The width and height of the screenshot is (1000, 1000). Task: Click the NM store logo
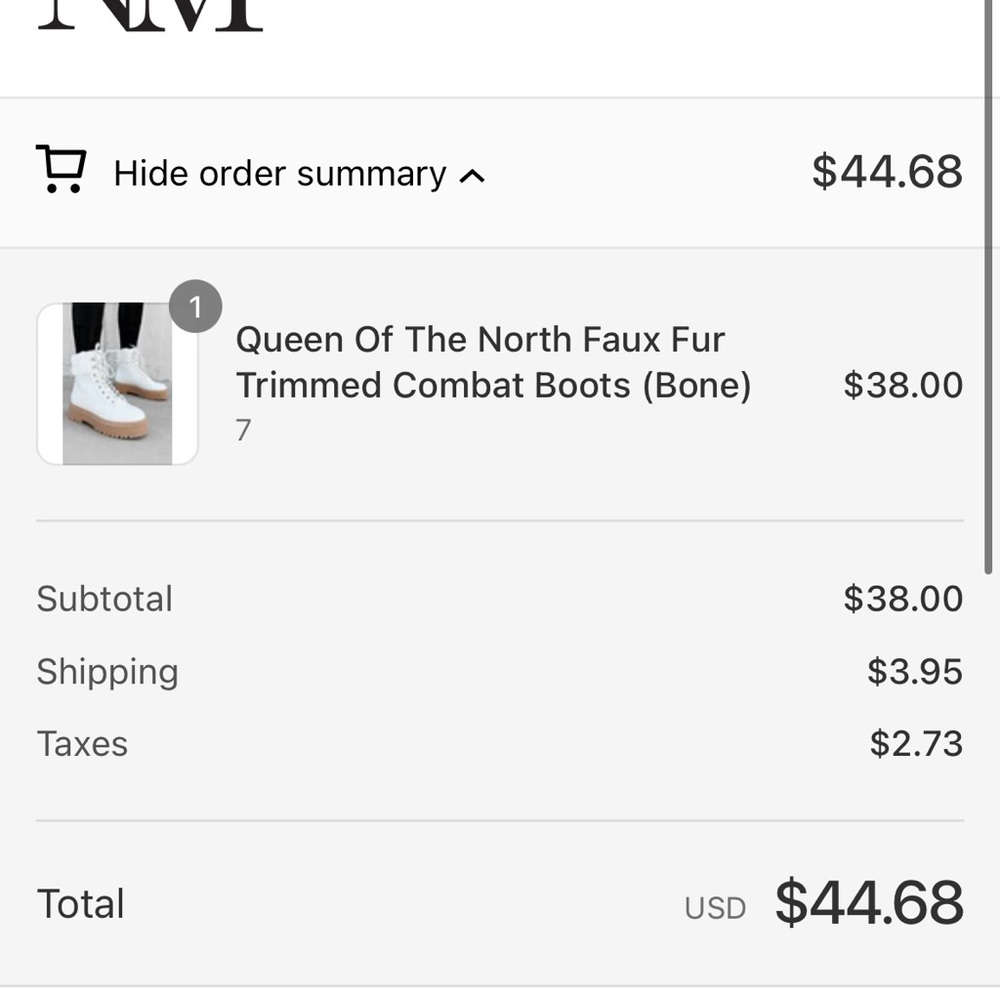point(150,15)
